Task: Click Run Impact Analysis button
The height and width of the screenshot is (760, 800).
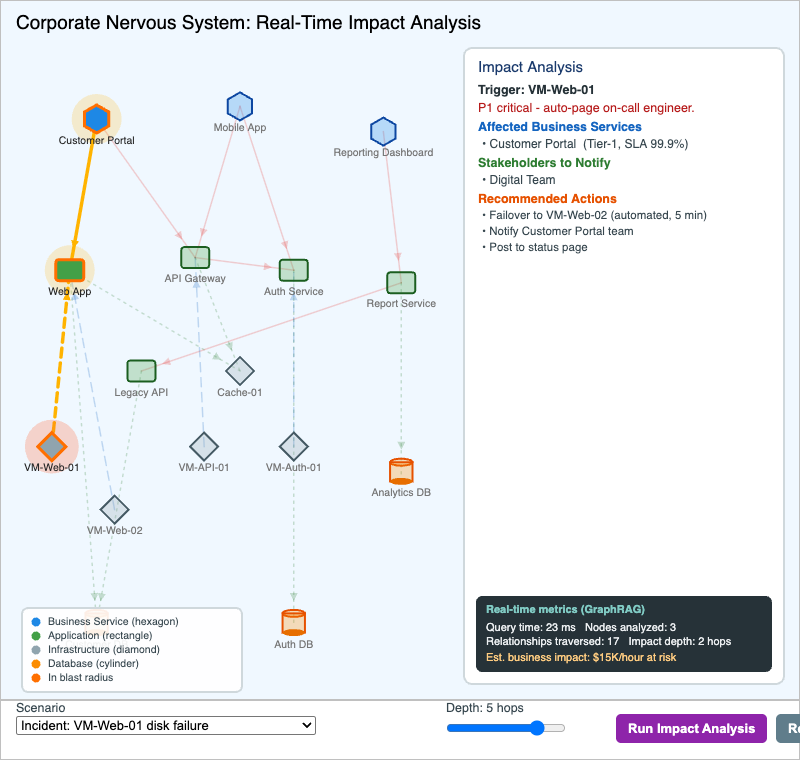Action: click(691, 728)
